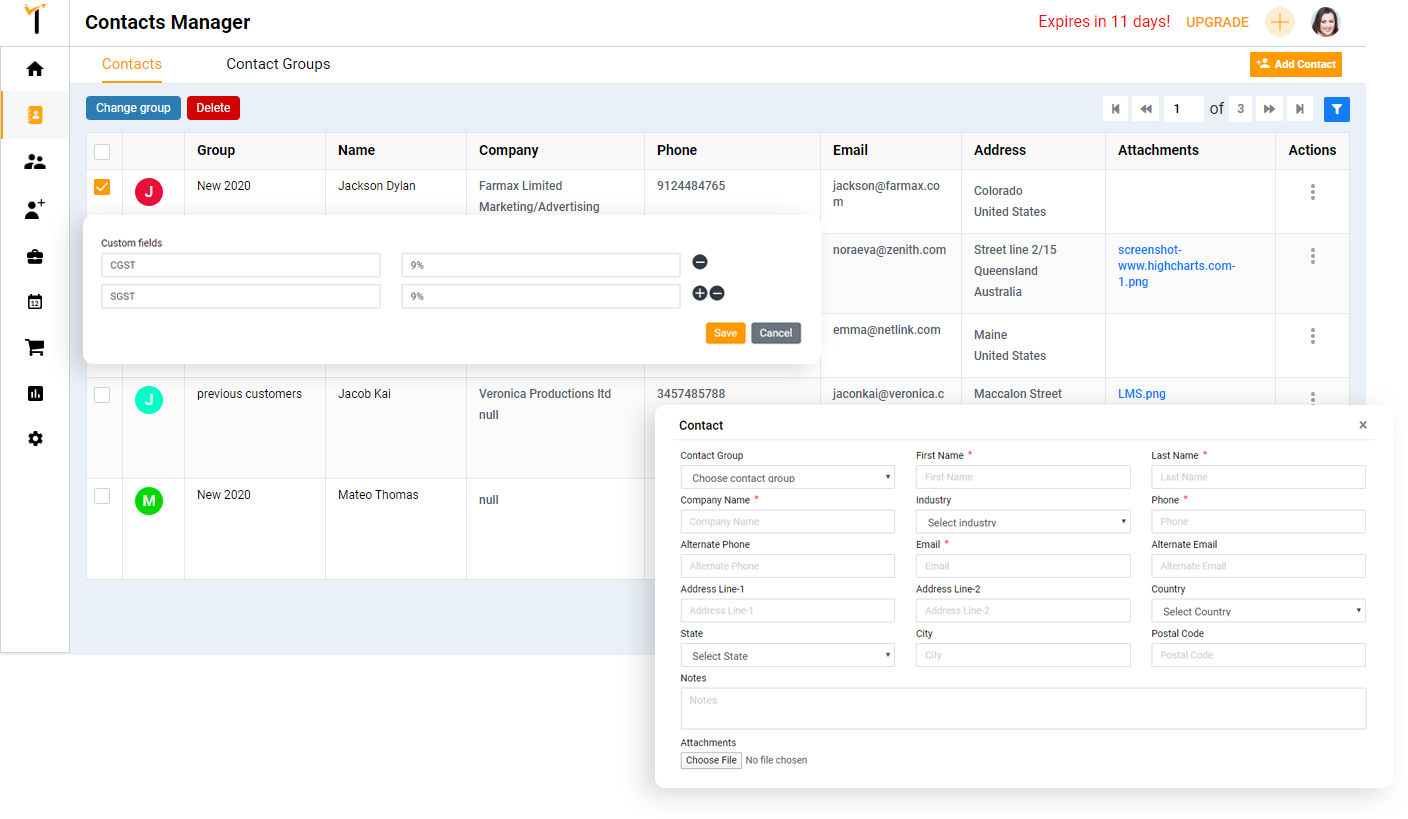Click the green M avatar for Mateo Thomas
The height and width of the screenshot is (819, 1408).
[x=149, y=501]
